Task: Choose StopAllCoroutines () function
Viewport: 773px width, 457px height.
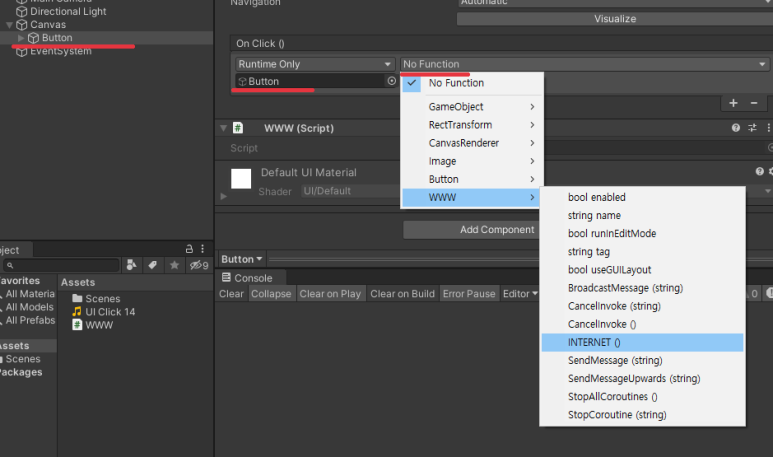Action: click(x=642, y=397)
